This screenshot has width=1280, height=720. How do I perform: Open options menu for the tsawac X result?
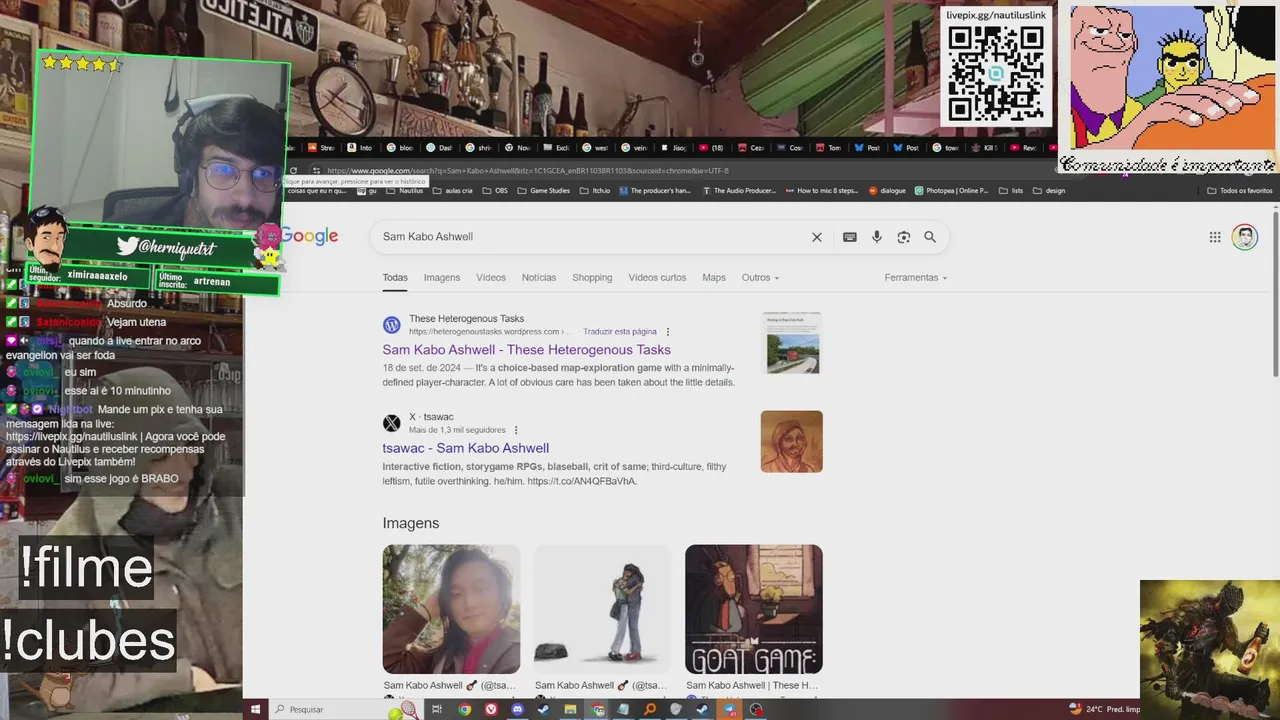[516, 430]
